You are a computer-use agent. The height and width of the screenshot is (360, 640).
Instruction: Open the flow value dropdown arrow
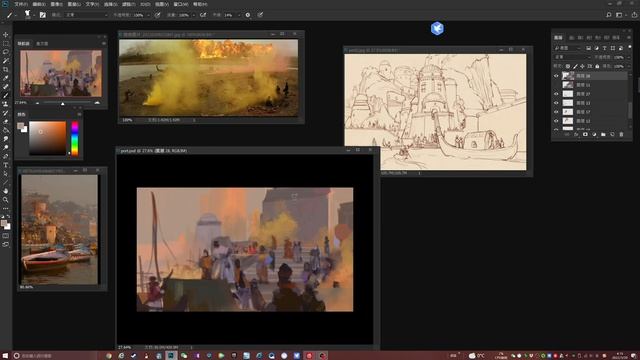pyautogui.click(x=193, y=15)
